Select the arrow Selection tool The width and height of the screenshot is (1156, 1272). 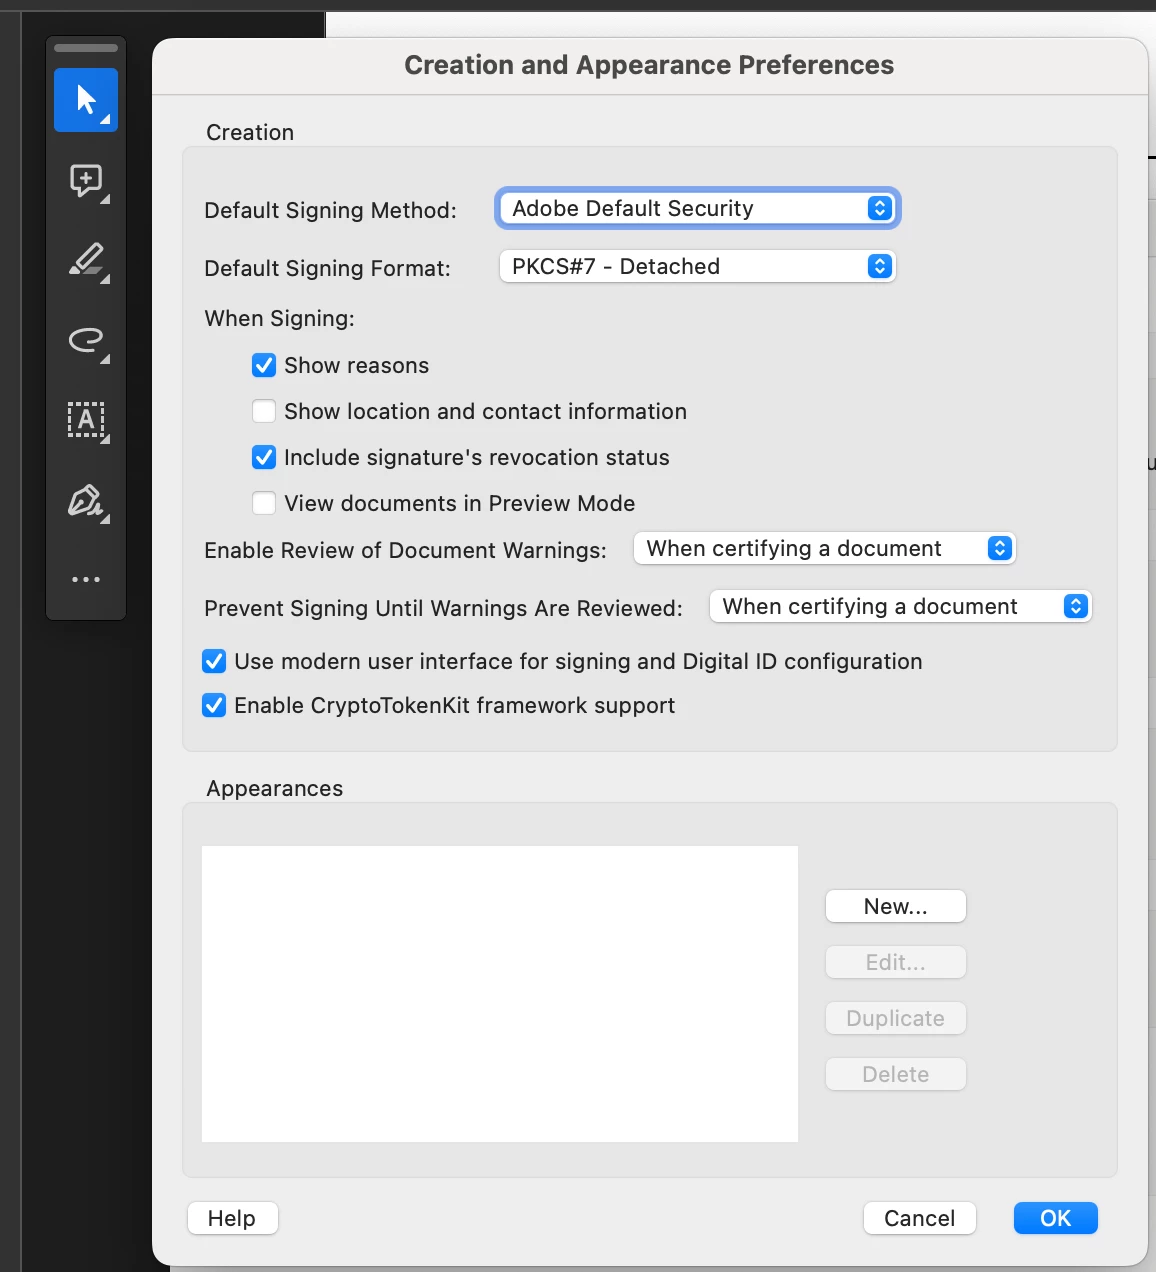(x=86, y=100)
